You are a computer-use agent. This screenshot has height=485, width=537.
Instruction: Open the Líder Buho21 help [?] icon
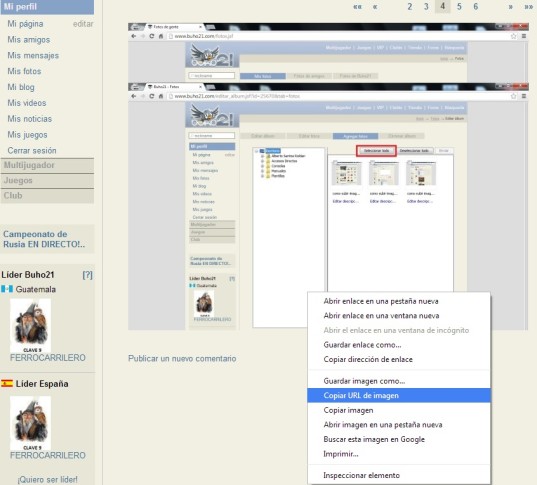87,275
